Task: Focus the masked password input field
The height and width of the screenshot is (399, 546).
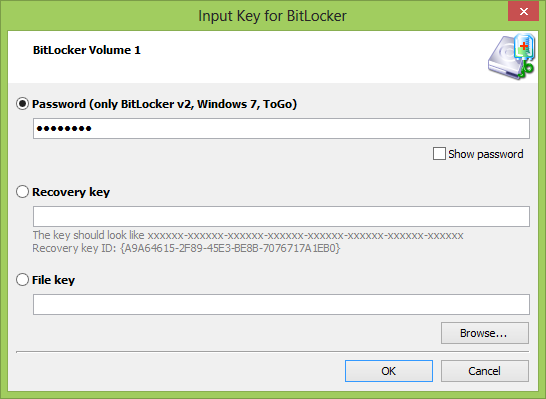Action: tap(281, 128)
